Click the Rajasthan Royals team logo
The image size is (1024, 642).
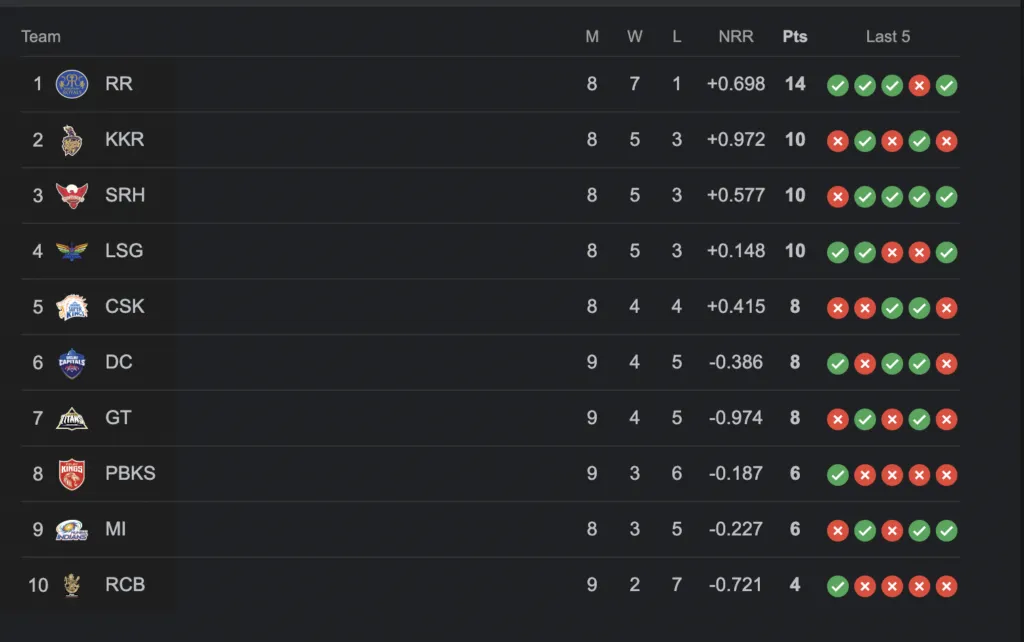pos(72,84)
